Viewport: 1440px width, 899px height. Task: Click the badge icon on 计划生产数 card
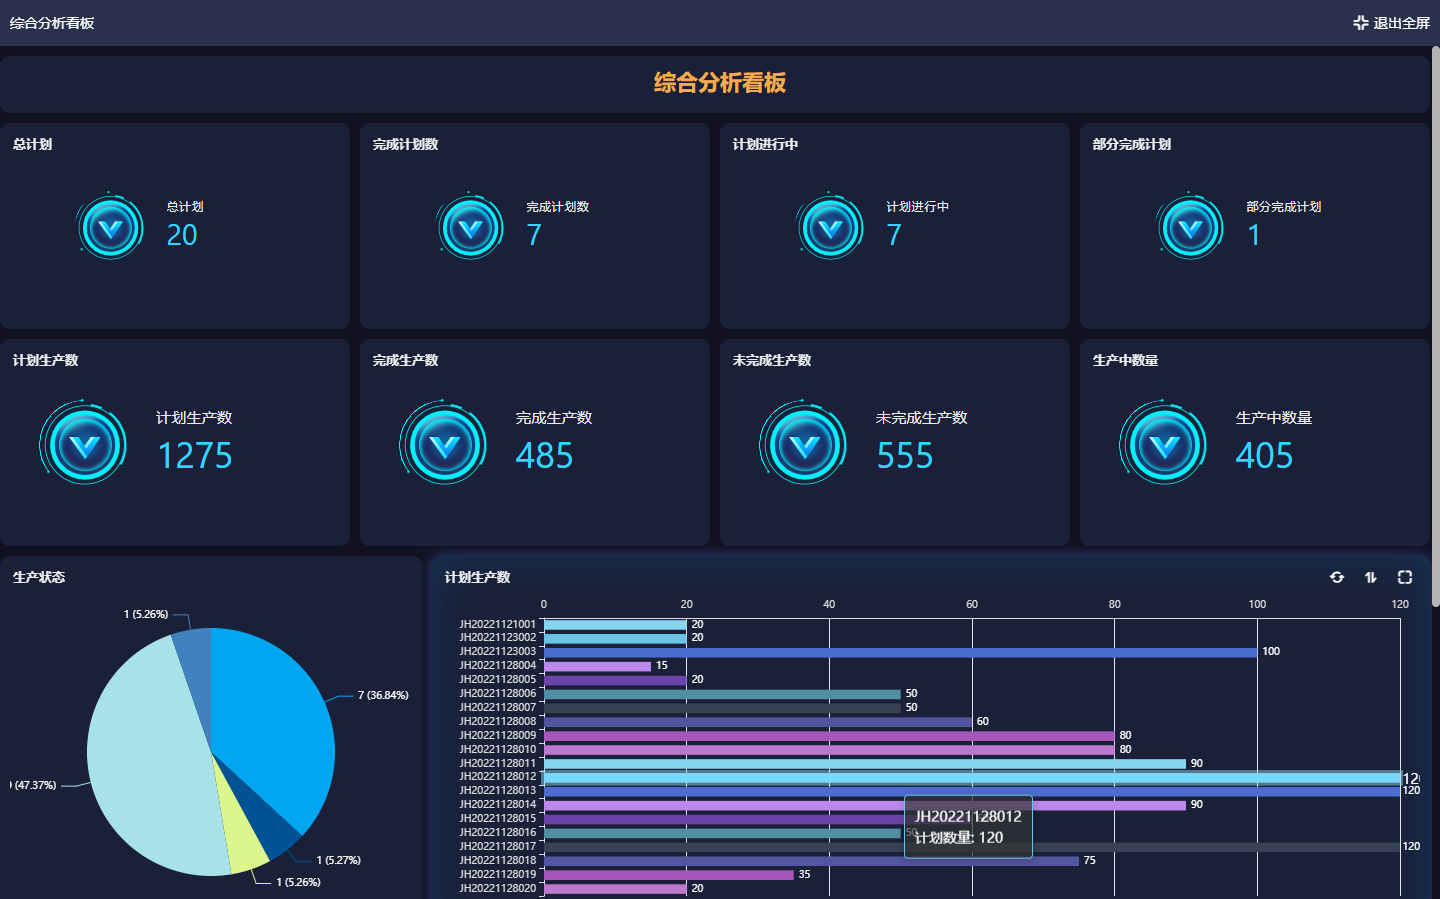[83, 443]
